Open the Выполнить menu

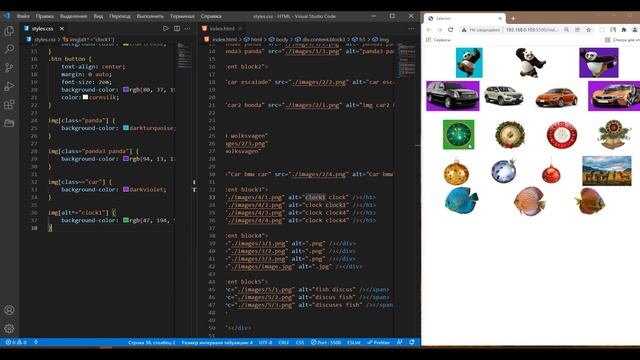[x=150, y=16]
